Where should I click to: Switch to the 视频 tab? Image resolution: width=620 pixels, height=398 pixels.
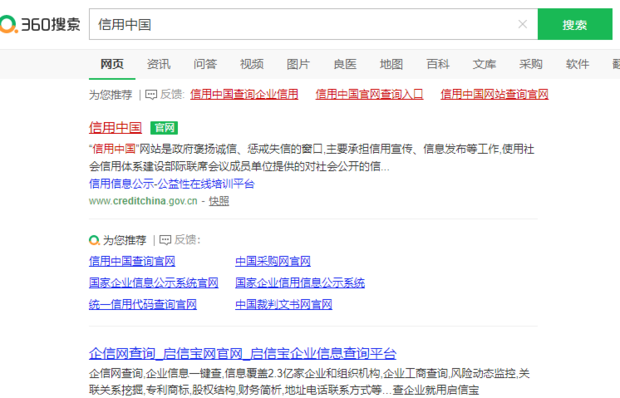[x=252, y=64]
